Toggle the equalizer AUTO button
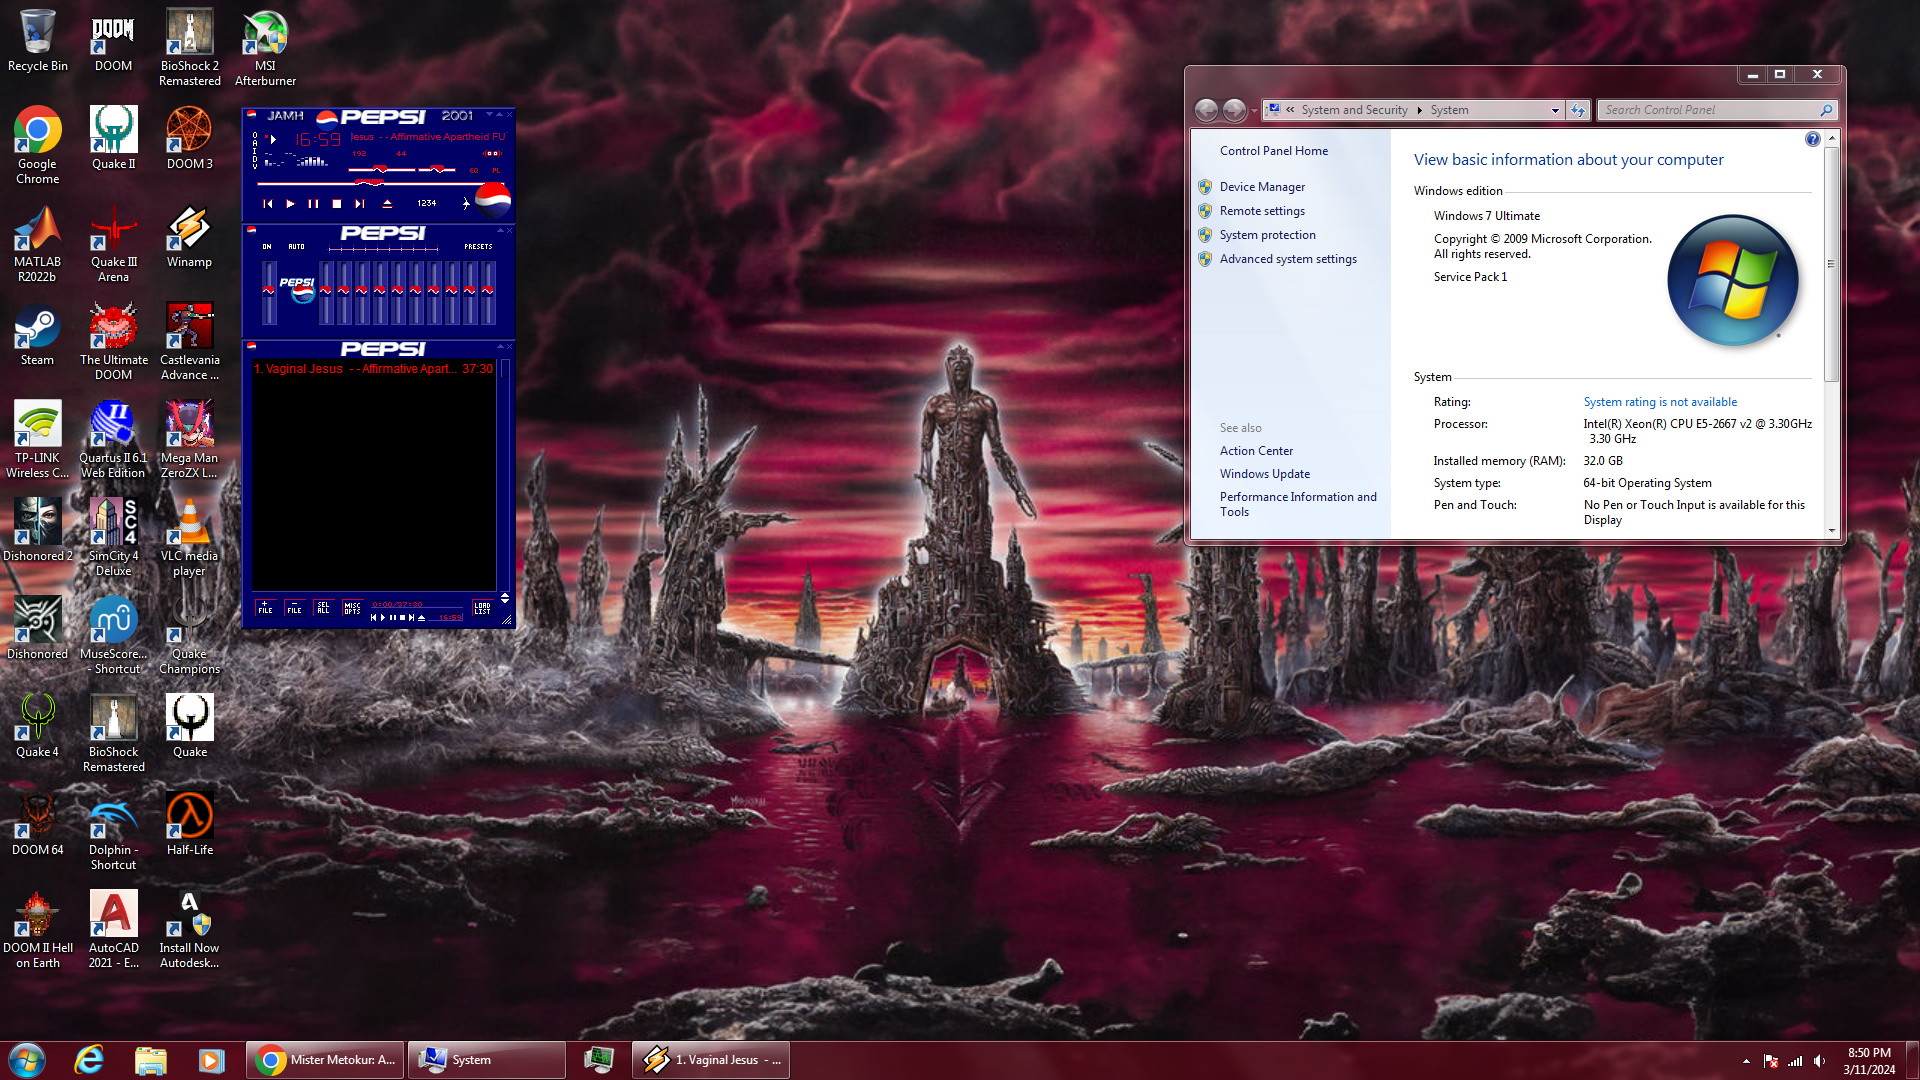Viewport: 1920px width, 1080px height. coord(296,246)
